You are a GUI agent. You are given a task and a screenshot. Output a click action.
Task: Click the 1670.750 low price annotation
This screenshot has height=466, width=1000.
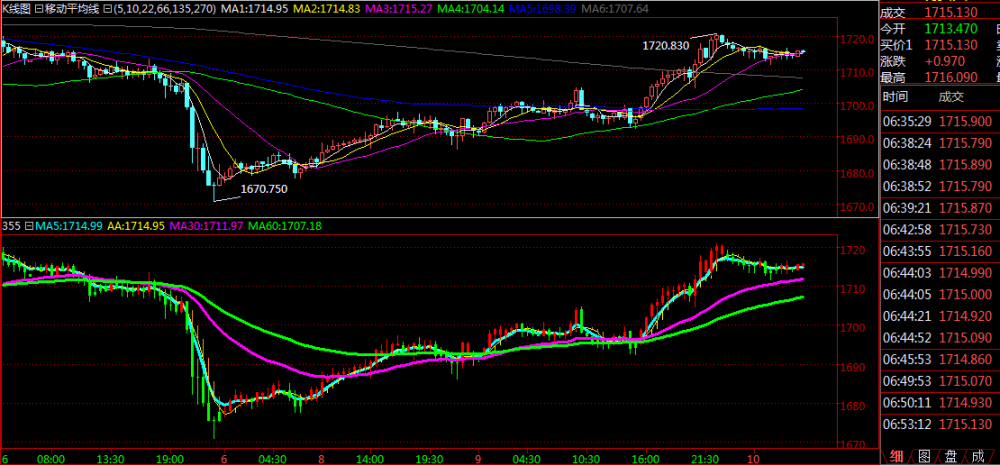pyautogui.click(x=264, y=189)
